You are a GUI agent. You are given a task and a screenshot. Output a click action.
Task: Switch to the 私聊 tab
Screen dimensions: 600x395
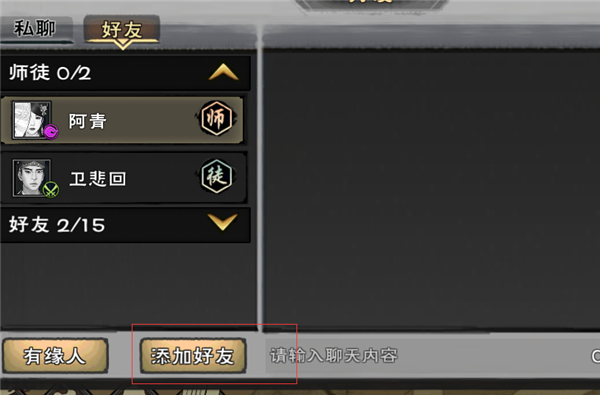click(35, 28)
